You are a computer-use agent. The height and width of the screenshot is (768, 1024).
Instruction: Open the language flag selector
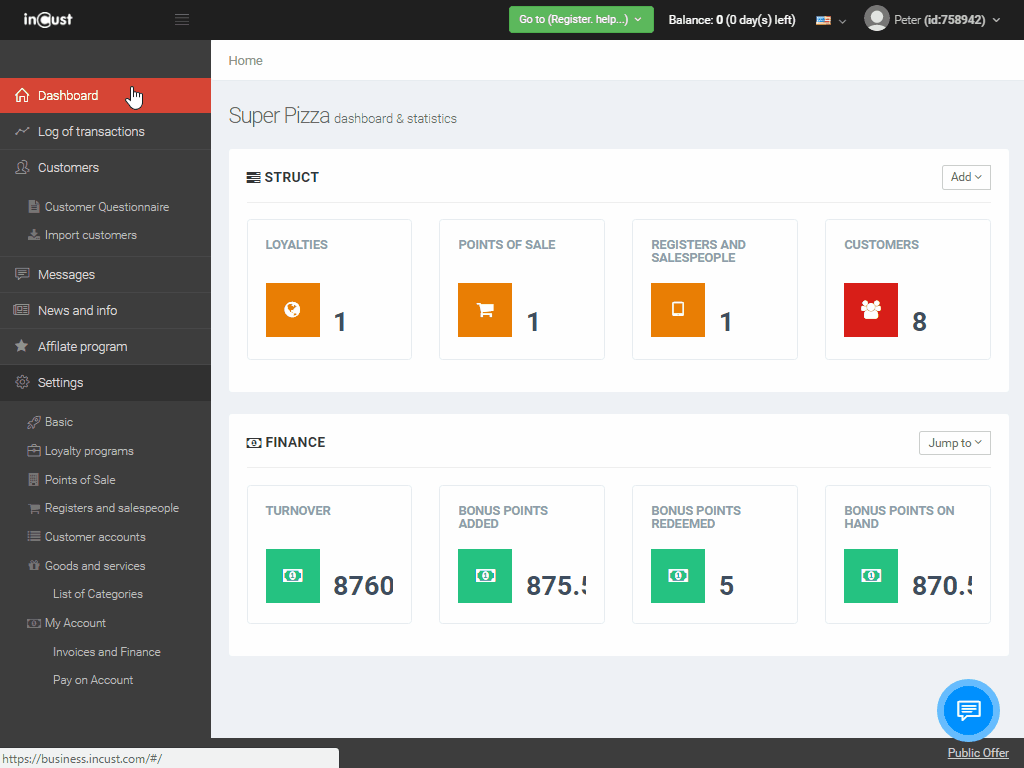point(830,20)
